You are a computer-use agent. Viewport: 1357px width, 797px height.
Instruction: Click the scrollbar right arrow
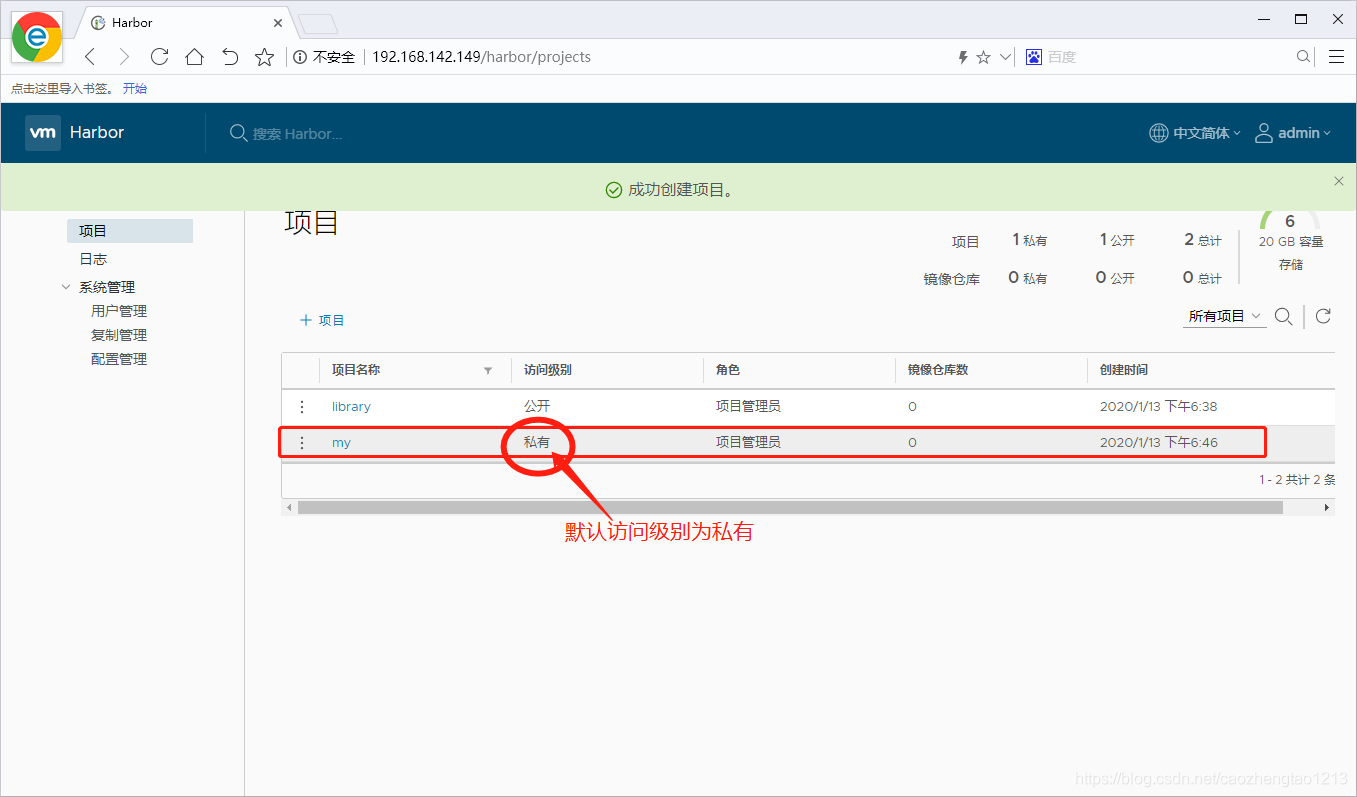point(1327,508)
